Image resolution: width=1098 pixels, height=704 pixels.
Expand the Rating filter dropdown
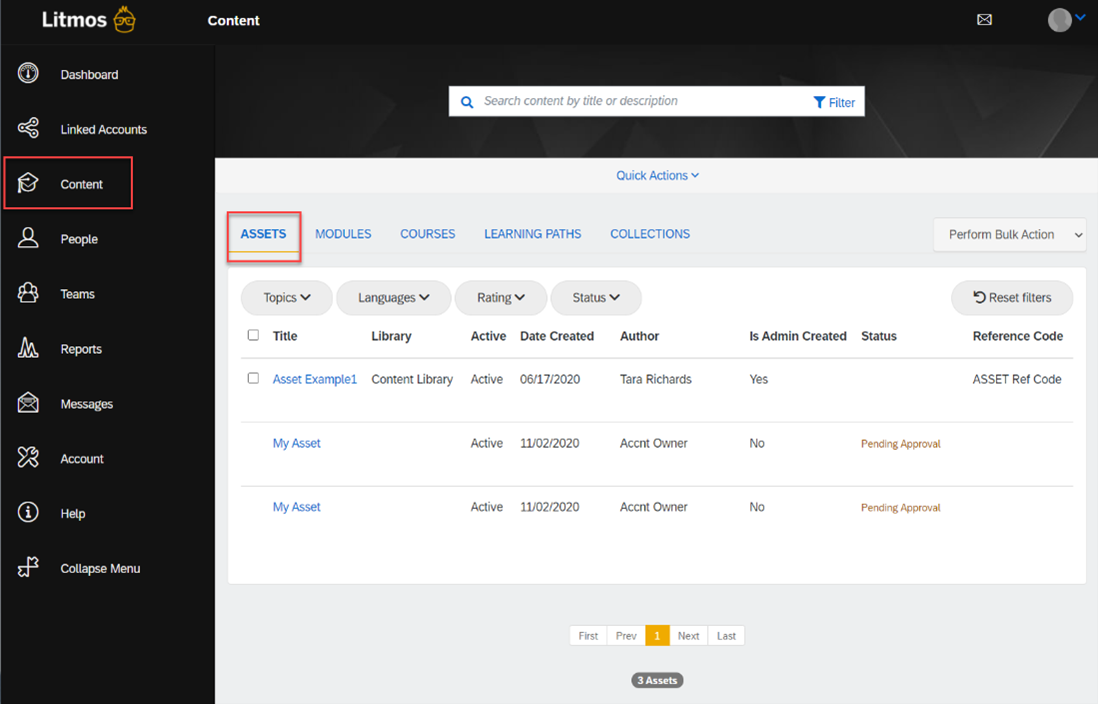point(501,298)
